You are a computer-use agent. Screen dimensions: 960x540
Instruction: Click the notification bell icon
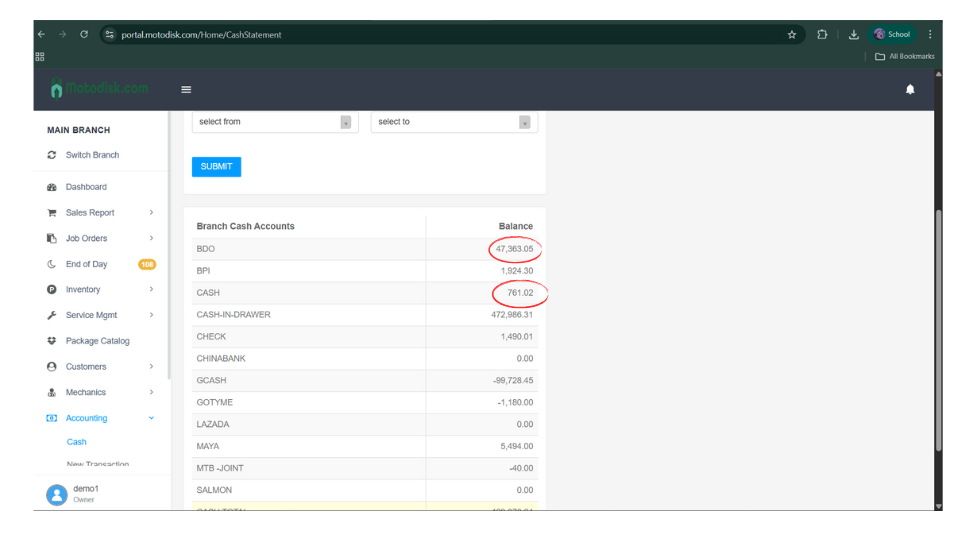coord(910,90)
